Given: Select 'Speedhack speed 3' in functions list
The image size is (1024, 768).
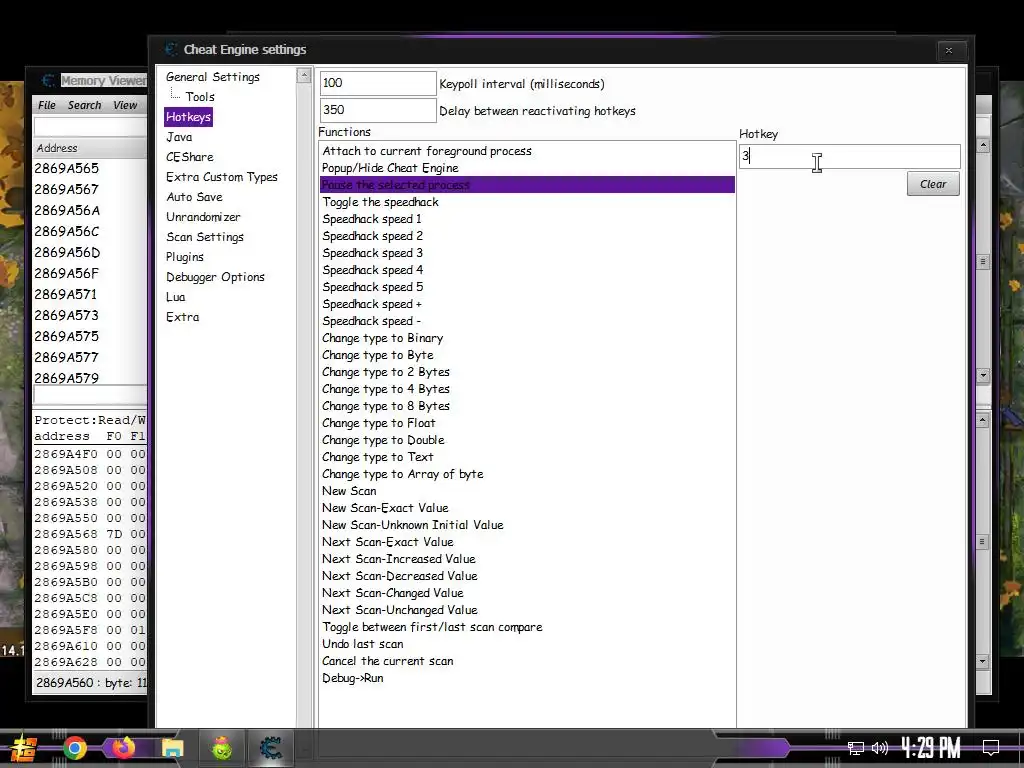Looking at the screenshot, I should pyautogui.click(x=527, y=253).
